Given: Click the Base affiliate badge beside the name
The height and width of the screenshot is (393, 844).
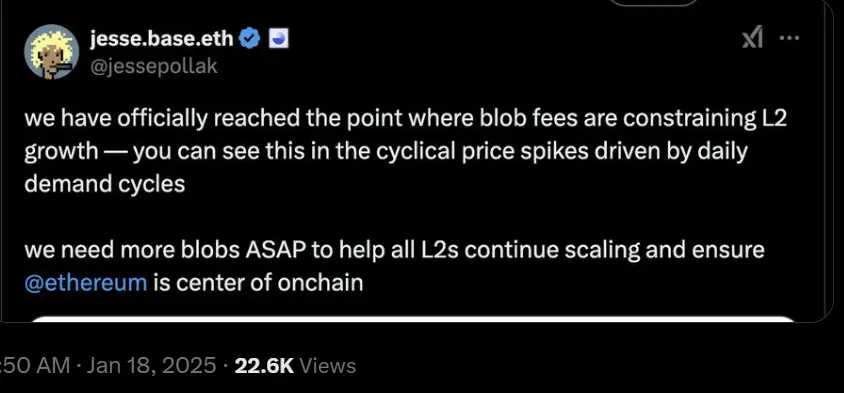Looking at the screenshot, I should [280, 39].
